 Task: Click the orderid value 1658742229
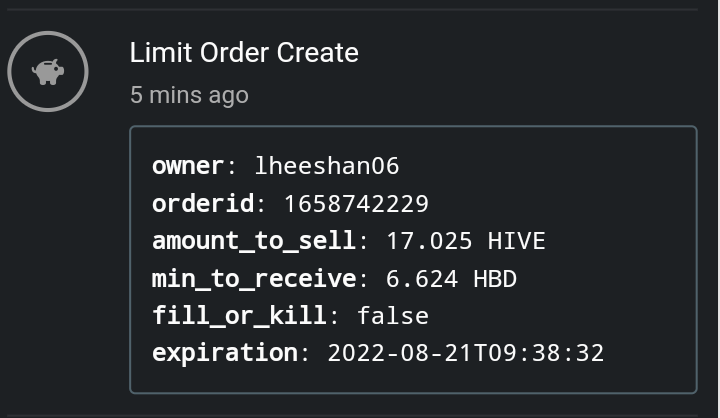[x=356, y=203]
